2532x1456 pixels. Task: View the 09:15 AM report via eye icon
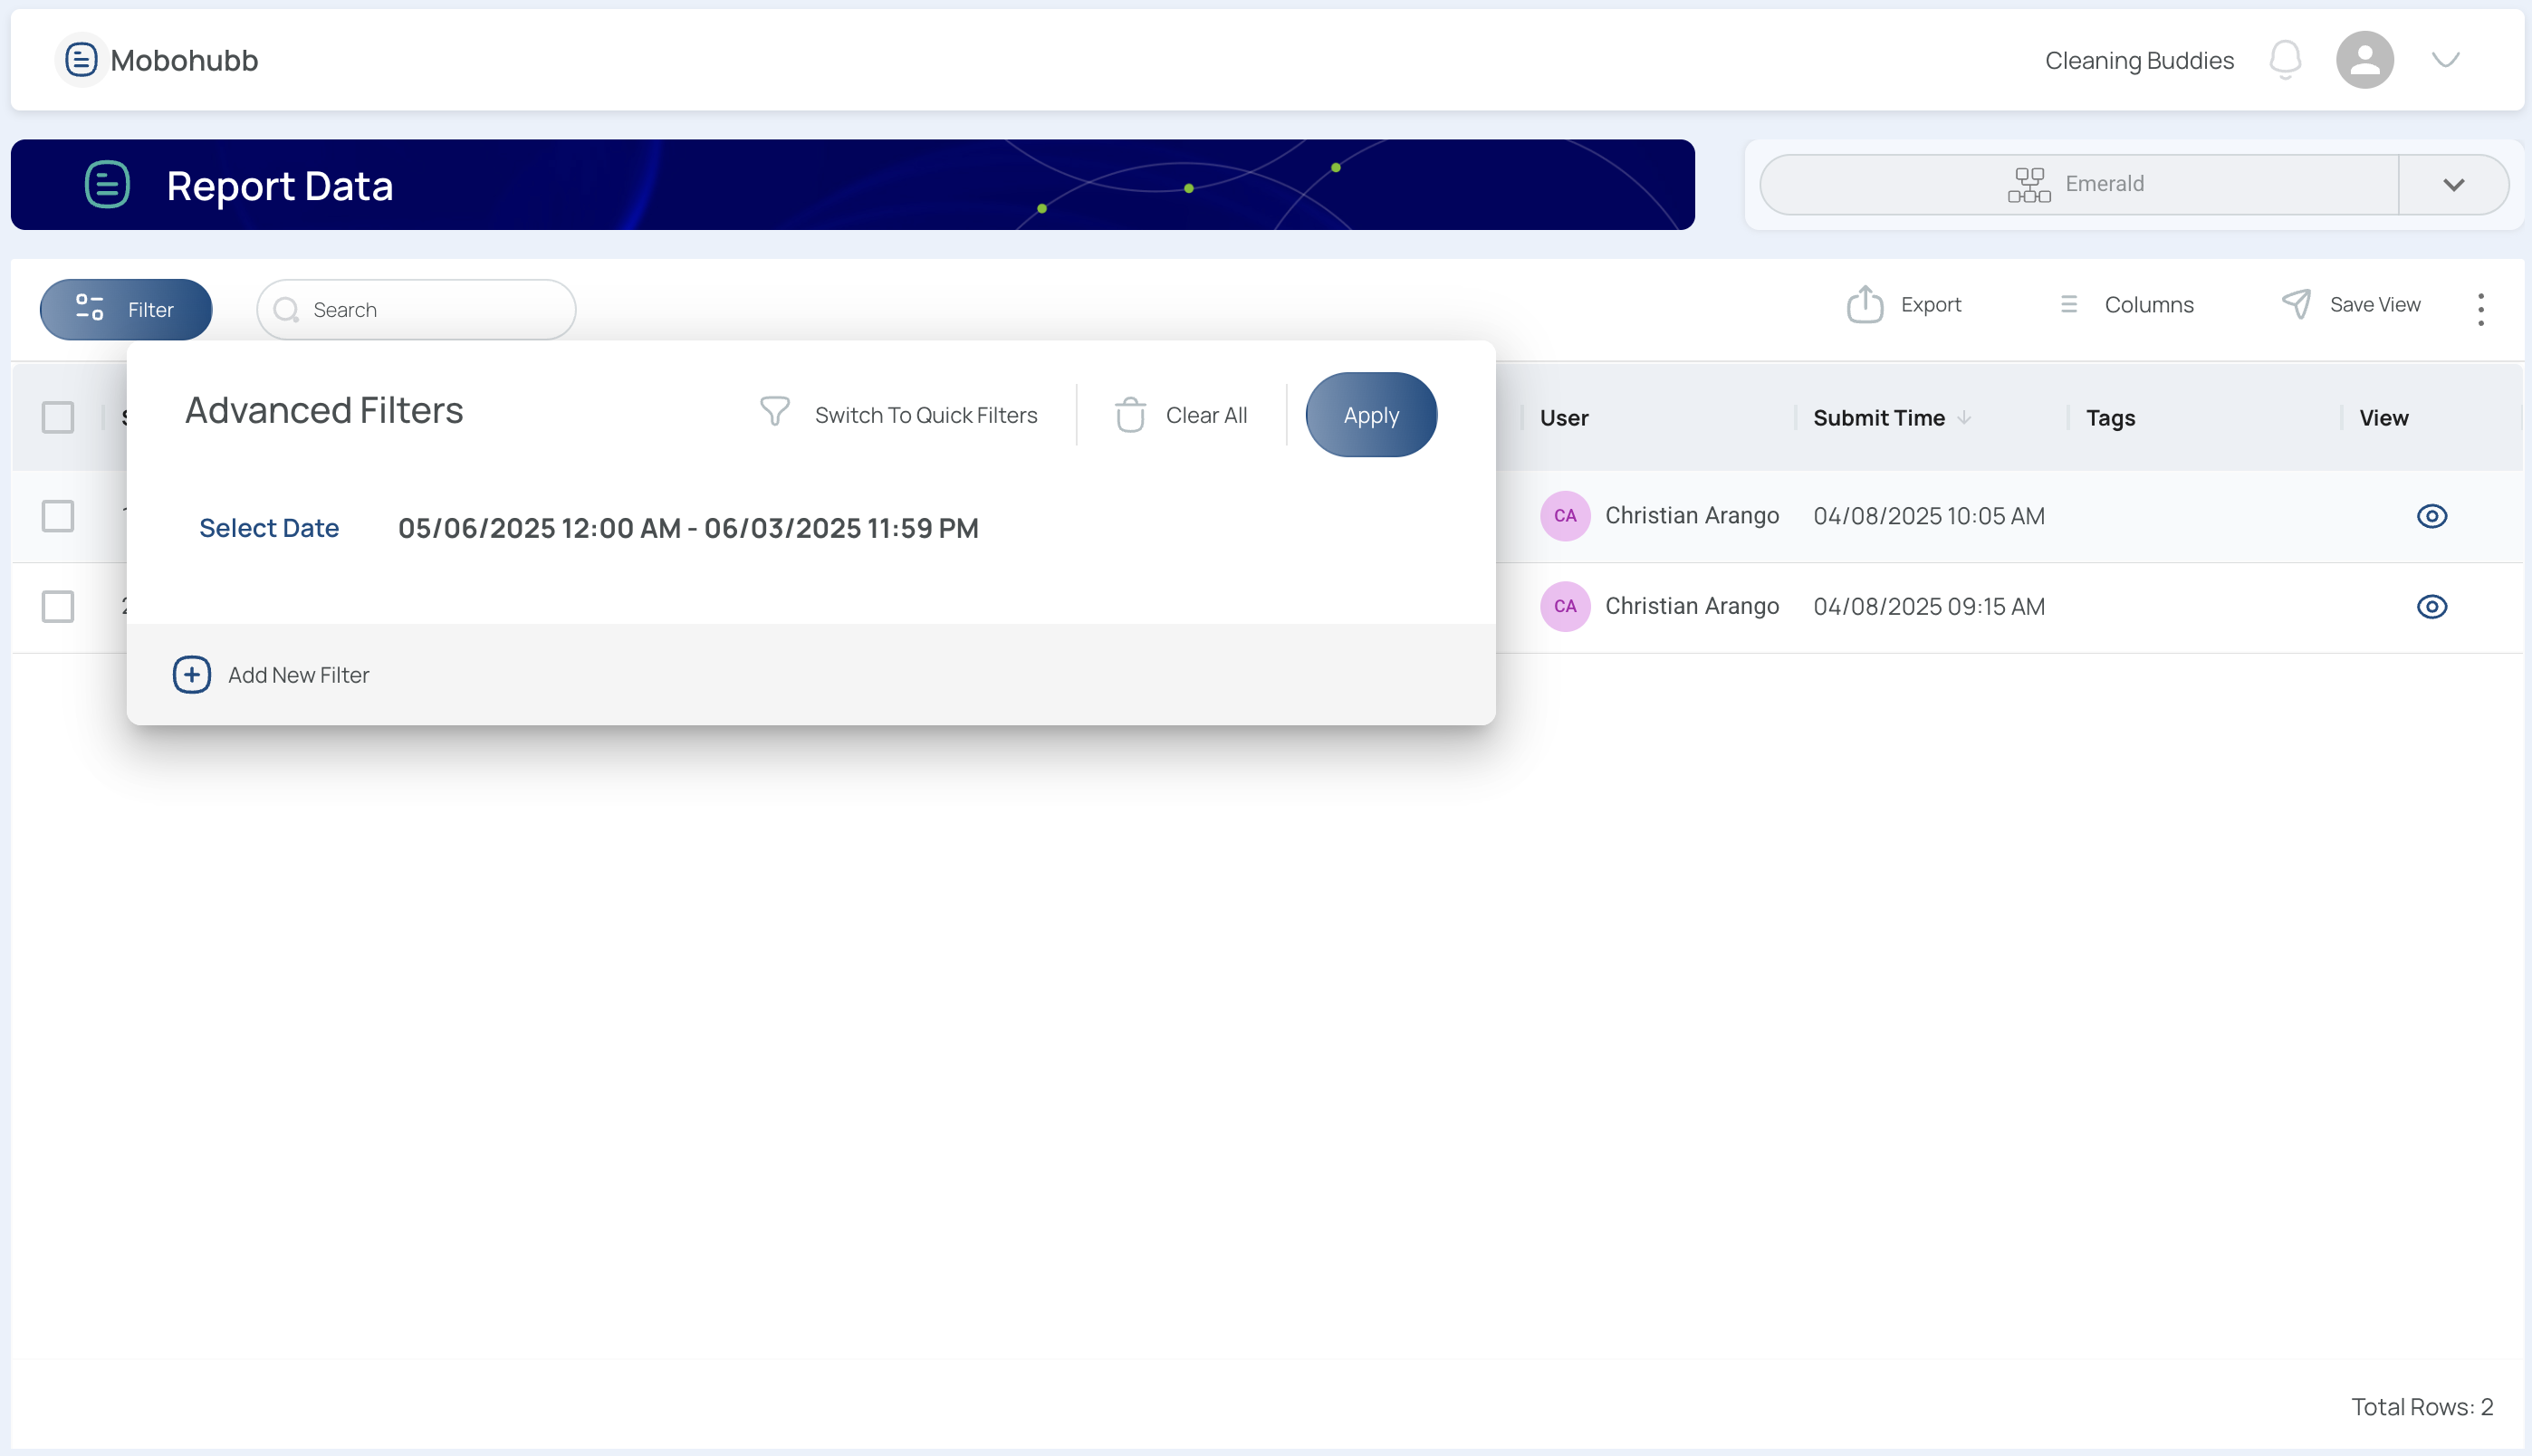tap(2431, 607)
